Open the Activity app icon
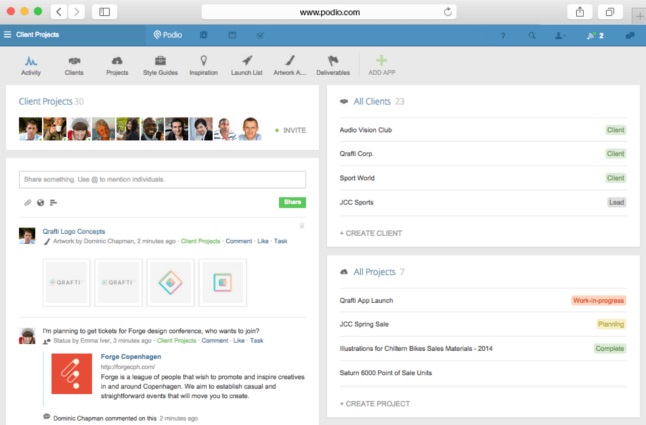 click(30, 64)
